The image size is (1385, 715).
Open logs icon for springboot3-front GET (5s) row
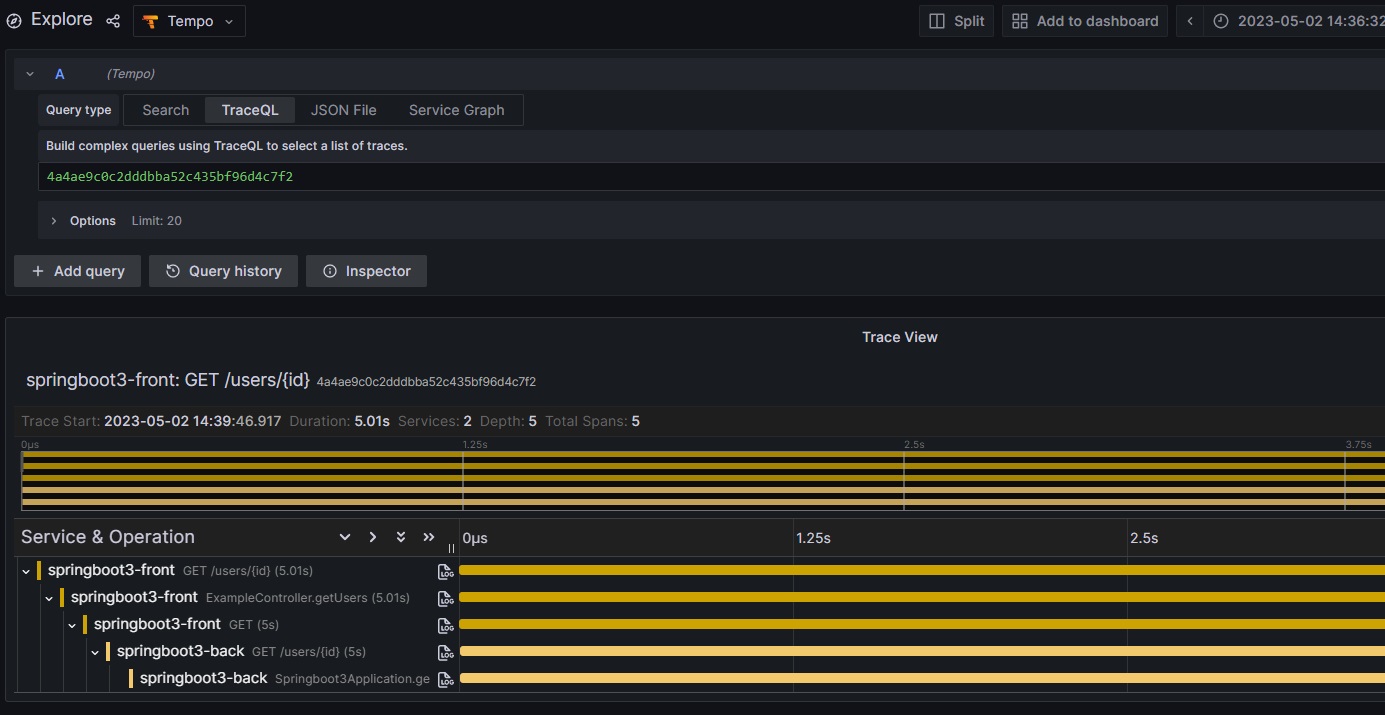(x=446, y=626)
